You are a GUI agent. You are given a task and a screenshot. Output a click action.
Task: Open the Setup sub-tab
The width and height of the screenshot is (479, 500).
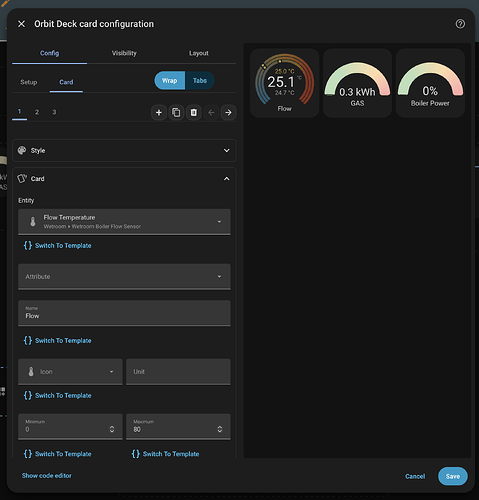pyautogui.click(x=29, y=82)
